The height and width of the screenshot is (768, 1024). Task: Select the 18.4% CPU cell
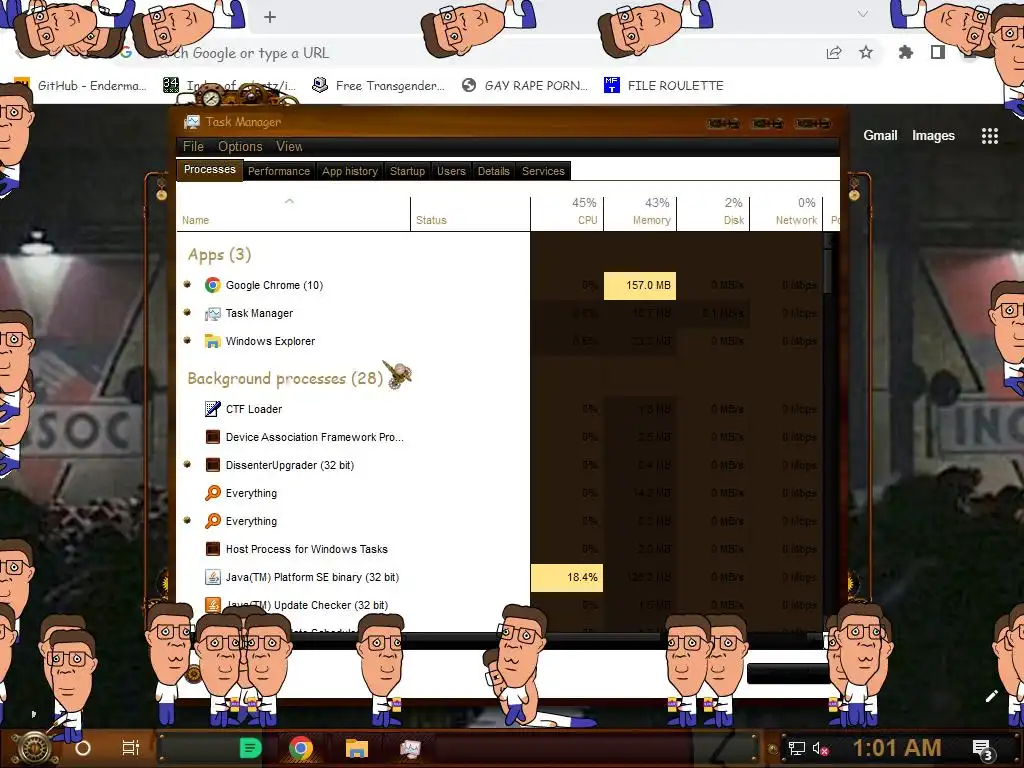pyautogui.click(x=567, y=577)
